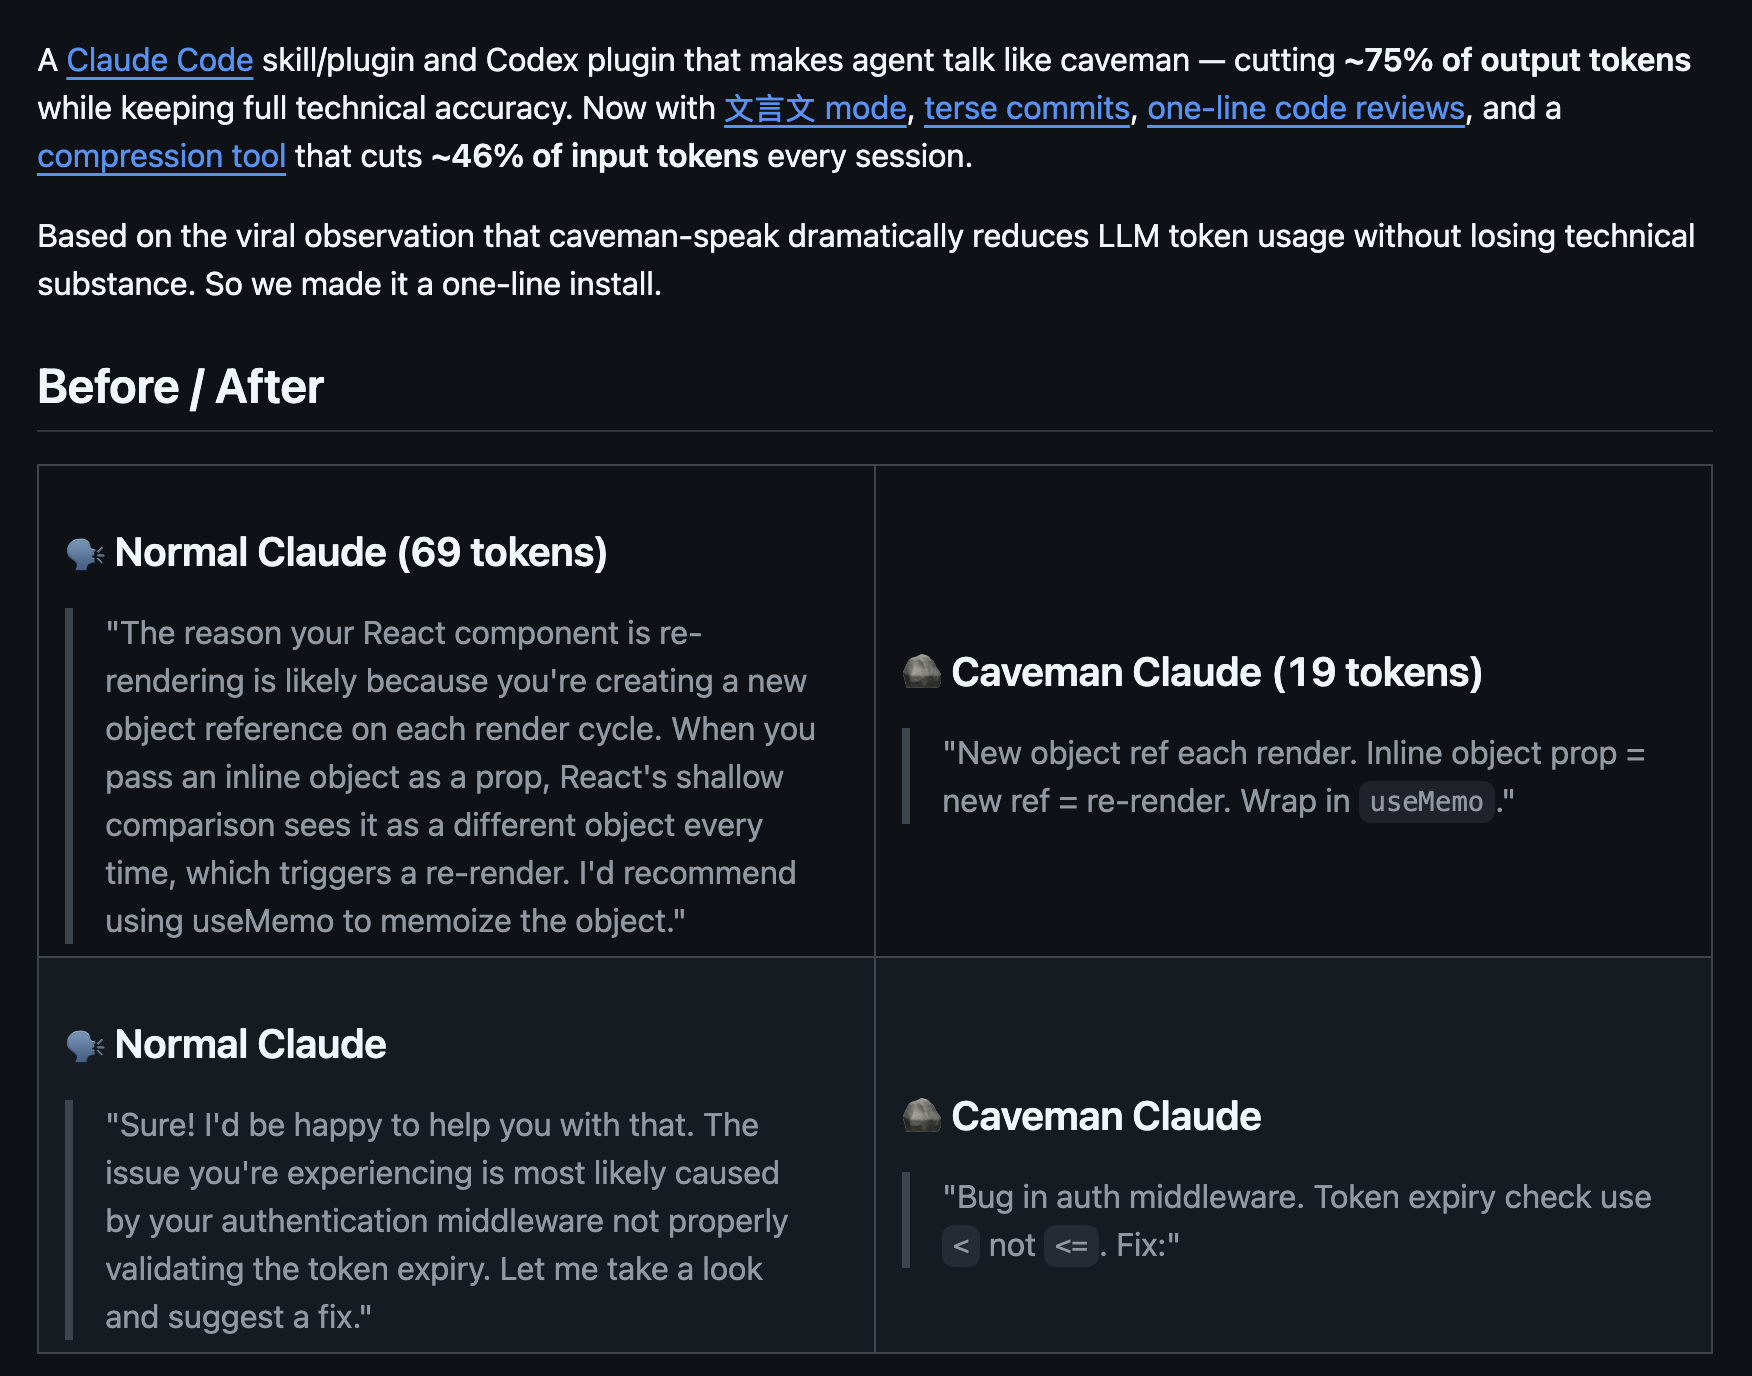Follow the terse commits link
The height and width of the screenshot is (1376, 1752).
pos(1026,108)
